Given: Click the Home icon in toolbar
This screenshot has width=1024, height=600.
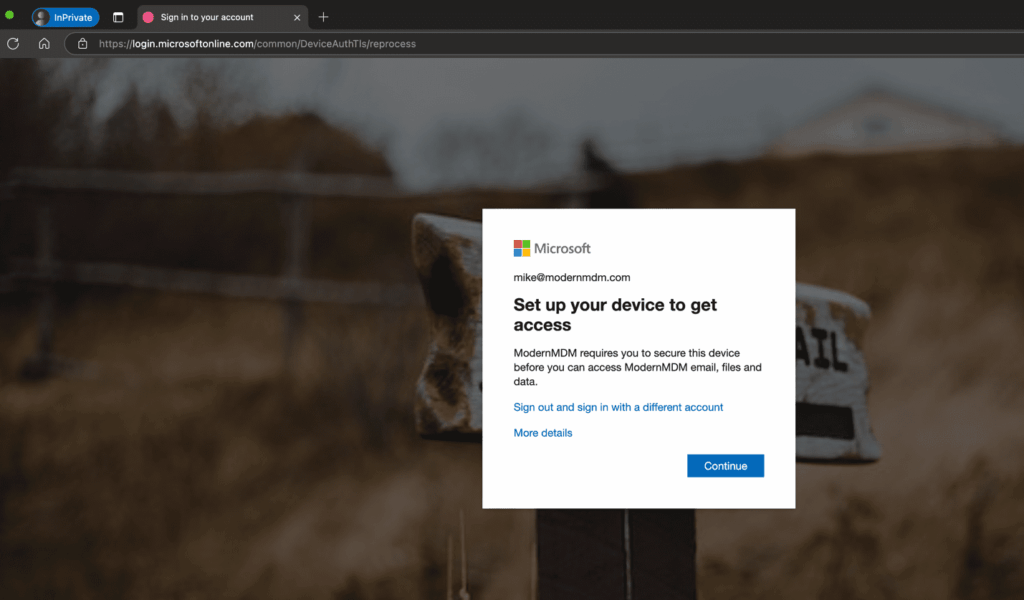Looking at the screenshot, I should [44, 43].
